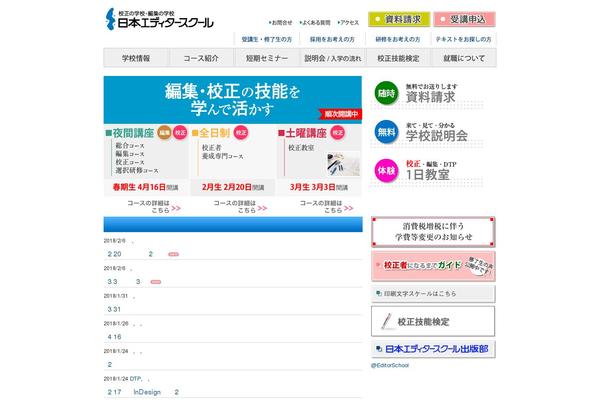Open the 学校説明会 sidebar link
The height and width of the screenshot is (400, 600).
point(437,132)
